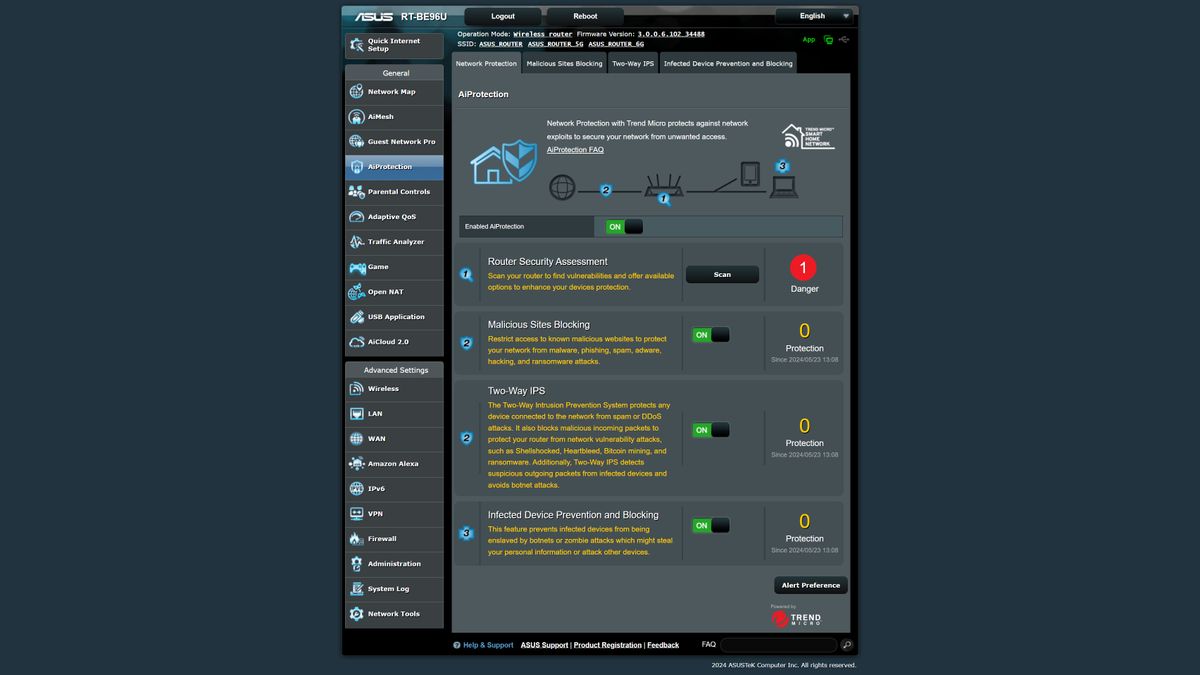Click the USB status icon at top right
1200x675 pixels.
[x=845, y=40]
